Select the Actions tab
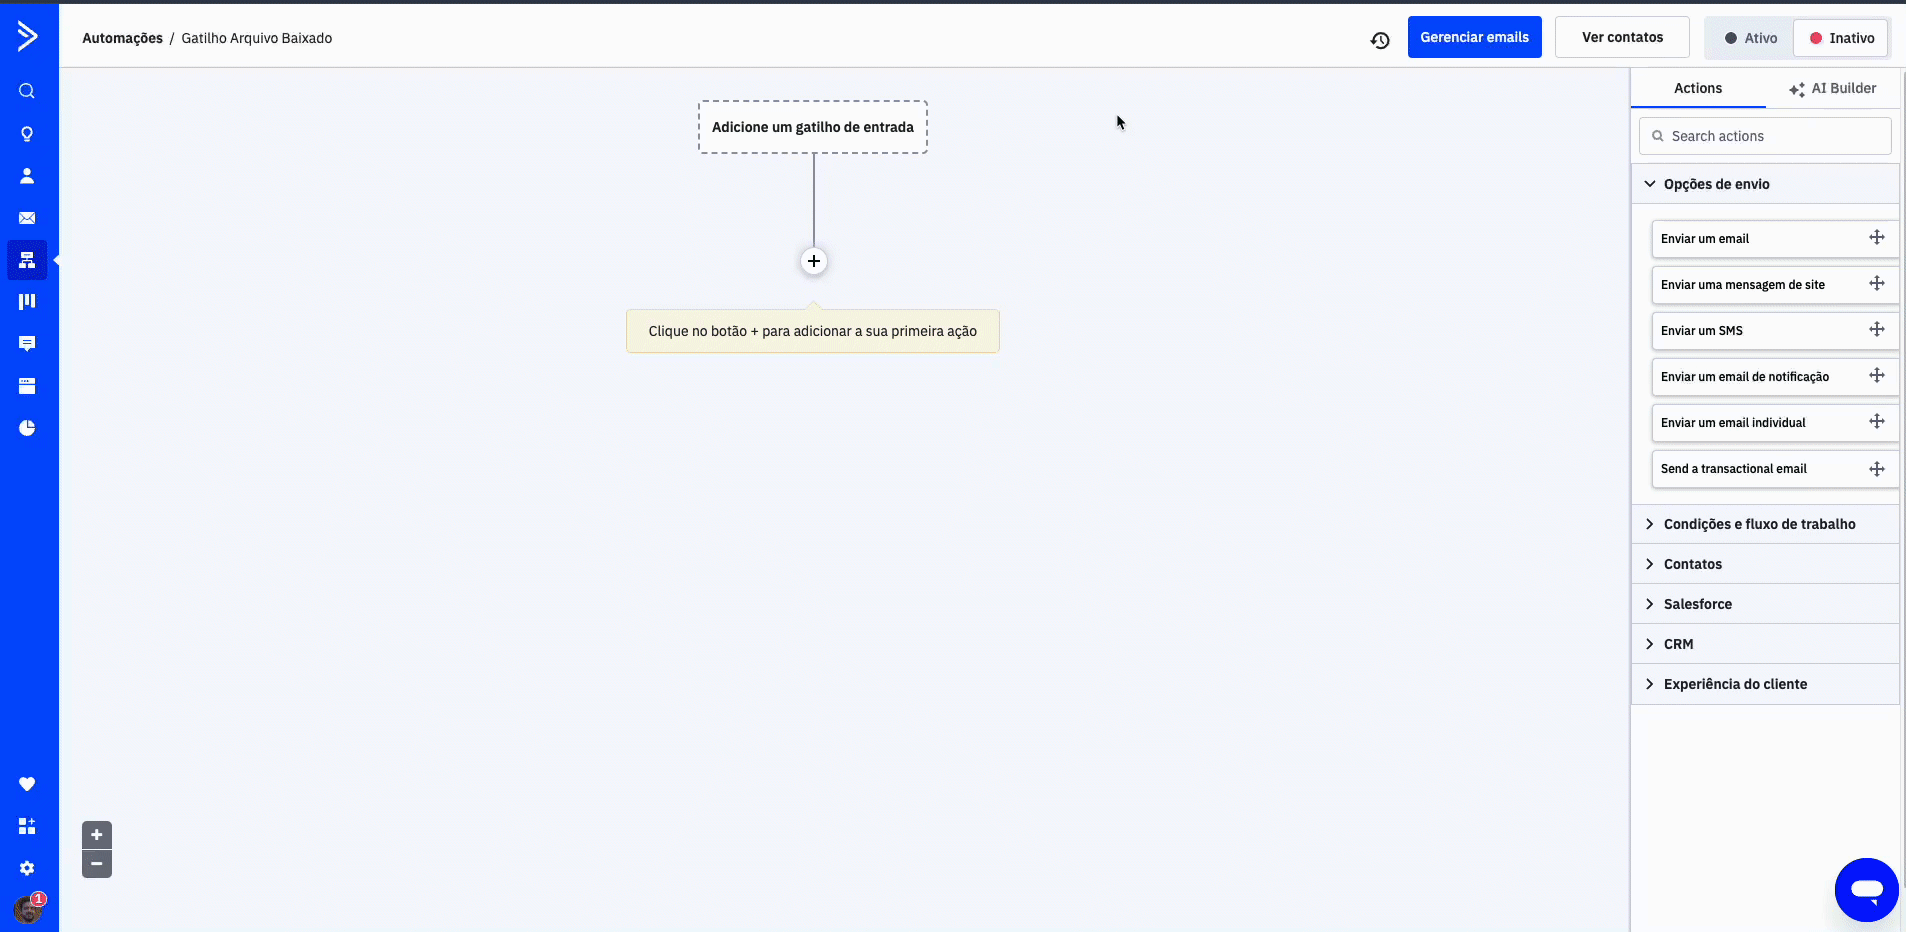Screen dimensions: 1906x932 coord(1697,88)
